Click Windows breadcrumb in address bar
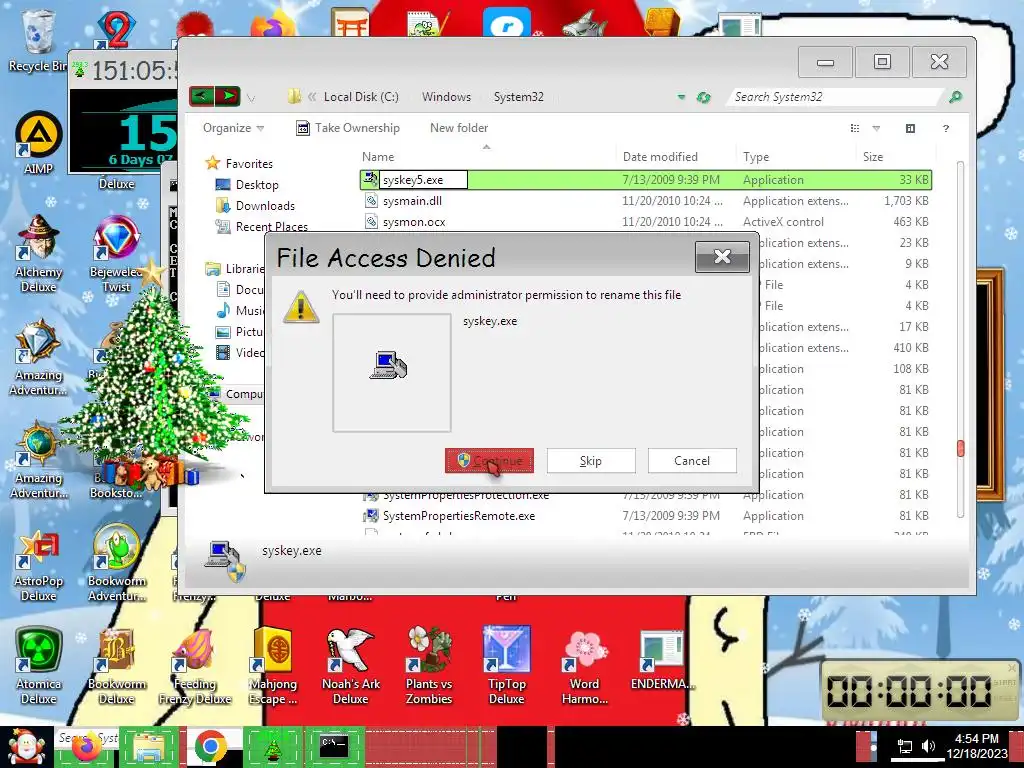Image resolution: width=1024 pixels, height=768 pixels. pyautogui.click(x=446, y=97)
